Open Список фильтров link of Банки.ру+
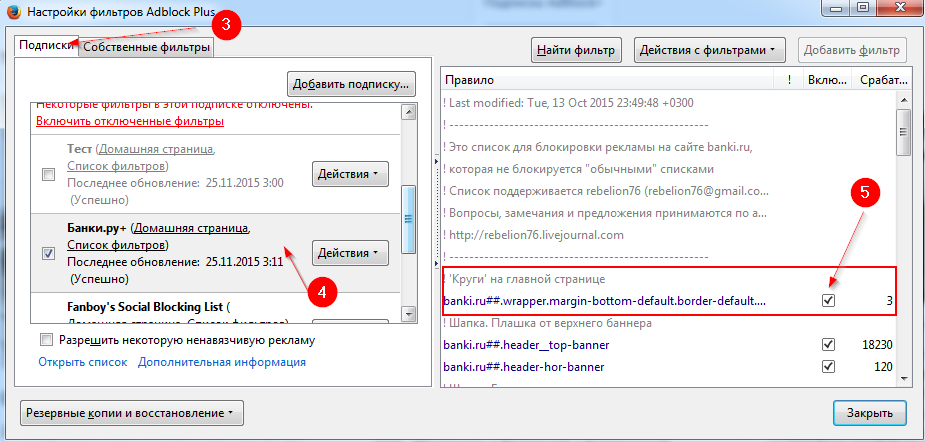This screenshot has height=442, width=925. point(117,244)
